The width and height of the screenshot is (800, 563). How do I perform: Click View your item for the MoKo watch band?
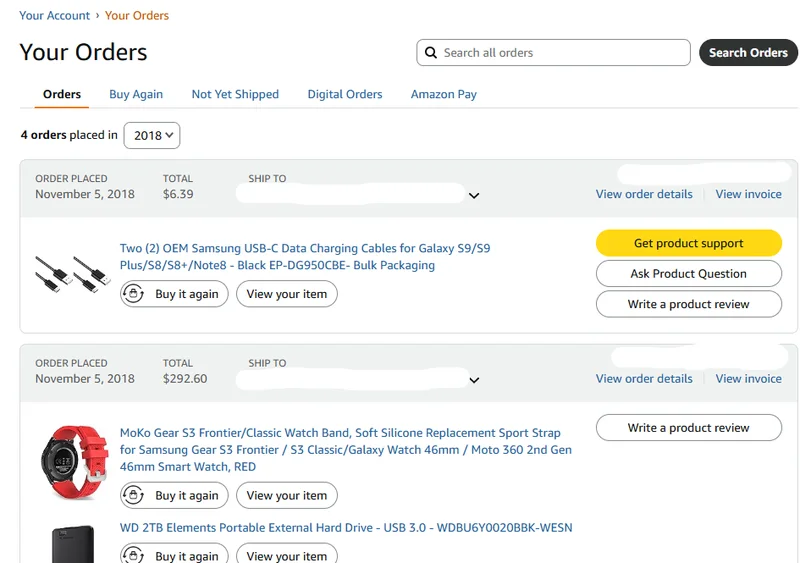(287, 495)
